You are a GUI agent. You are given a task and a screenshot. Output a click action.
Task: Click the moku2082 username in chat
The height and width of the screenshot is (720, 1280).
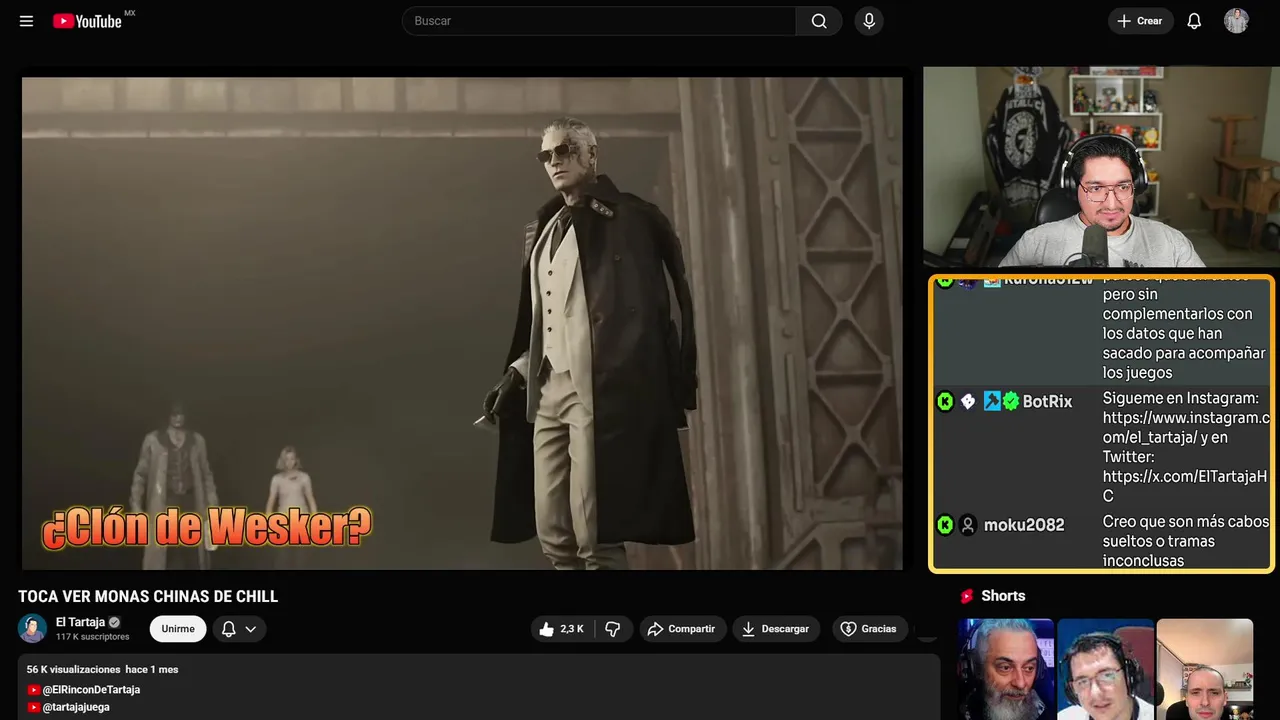[1024, 525]
